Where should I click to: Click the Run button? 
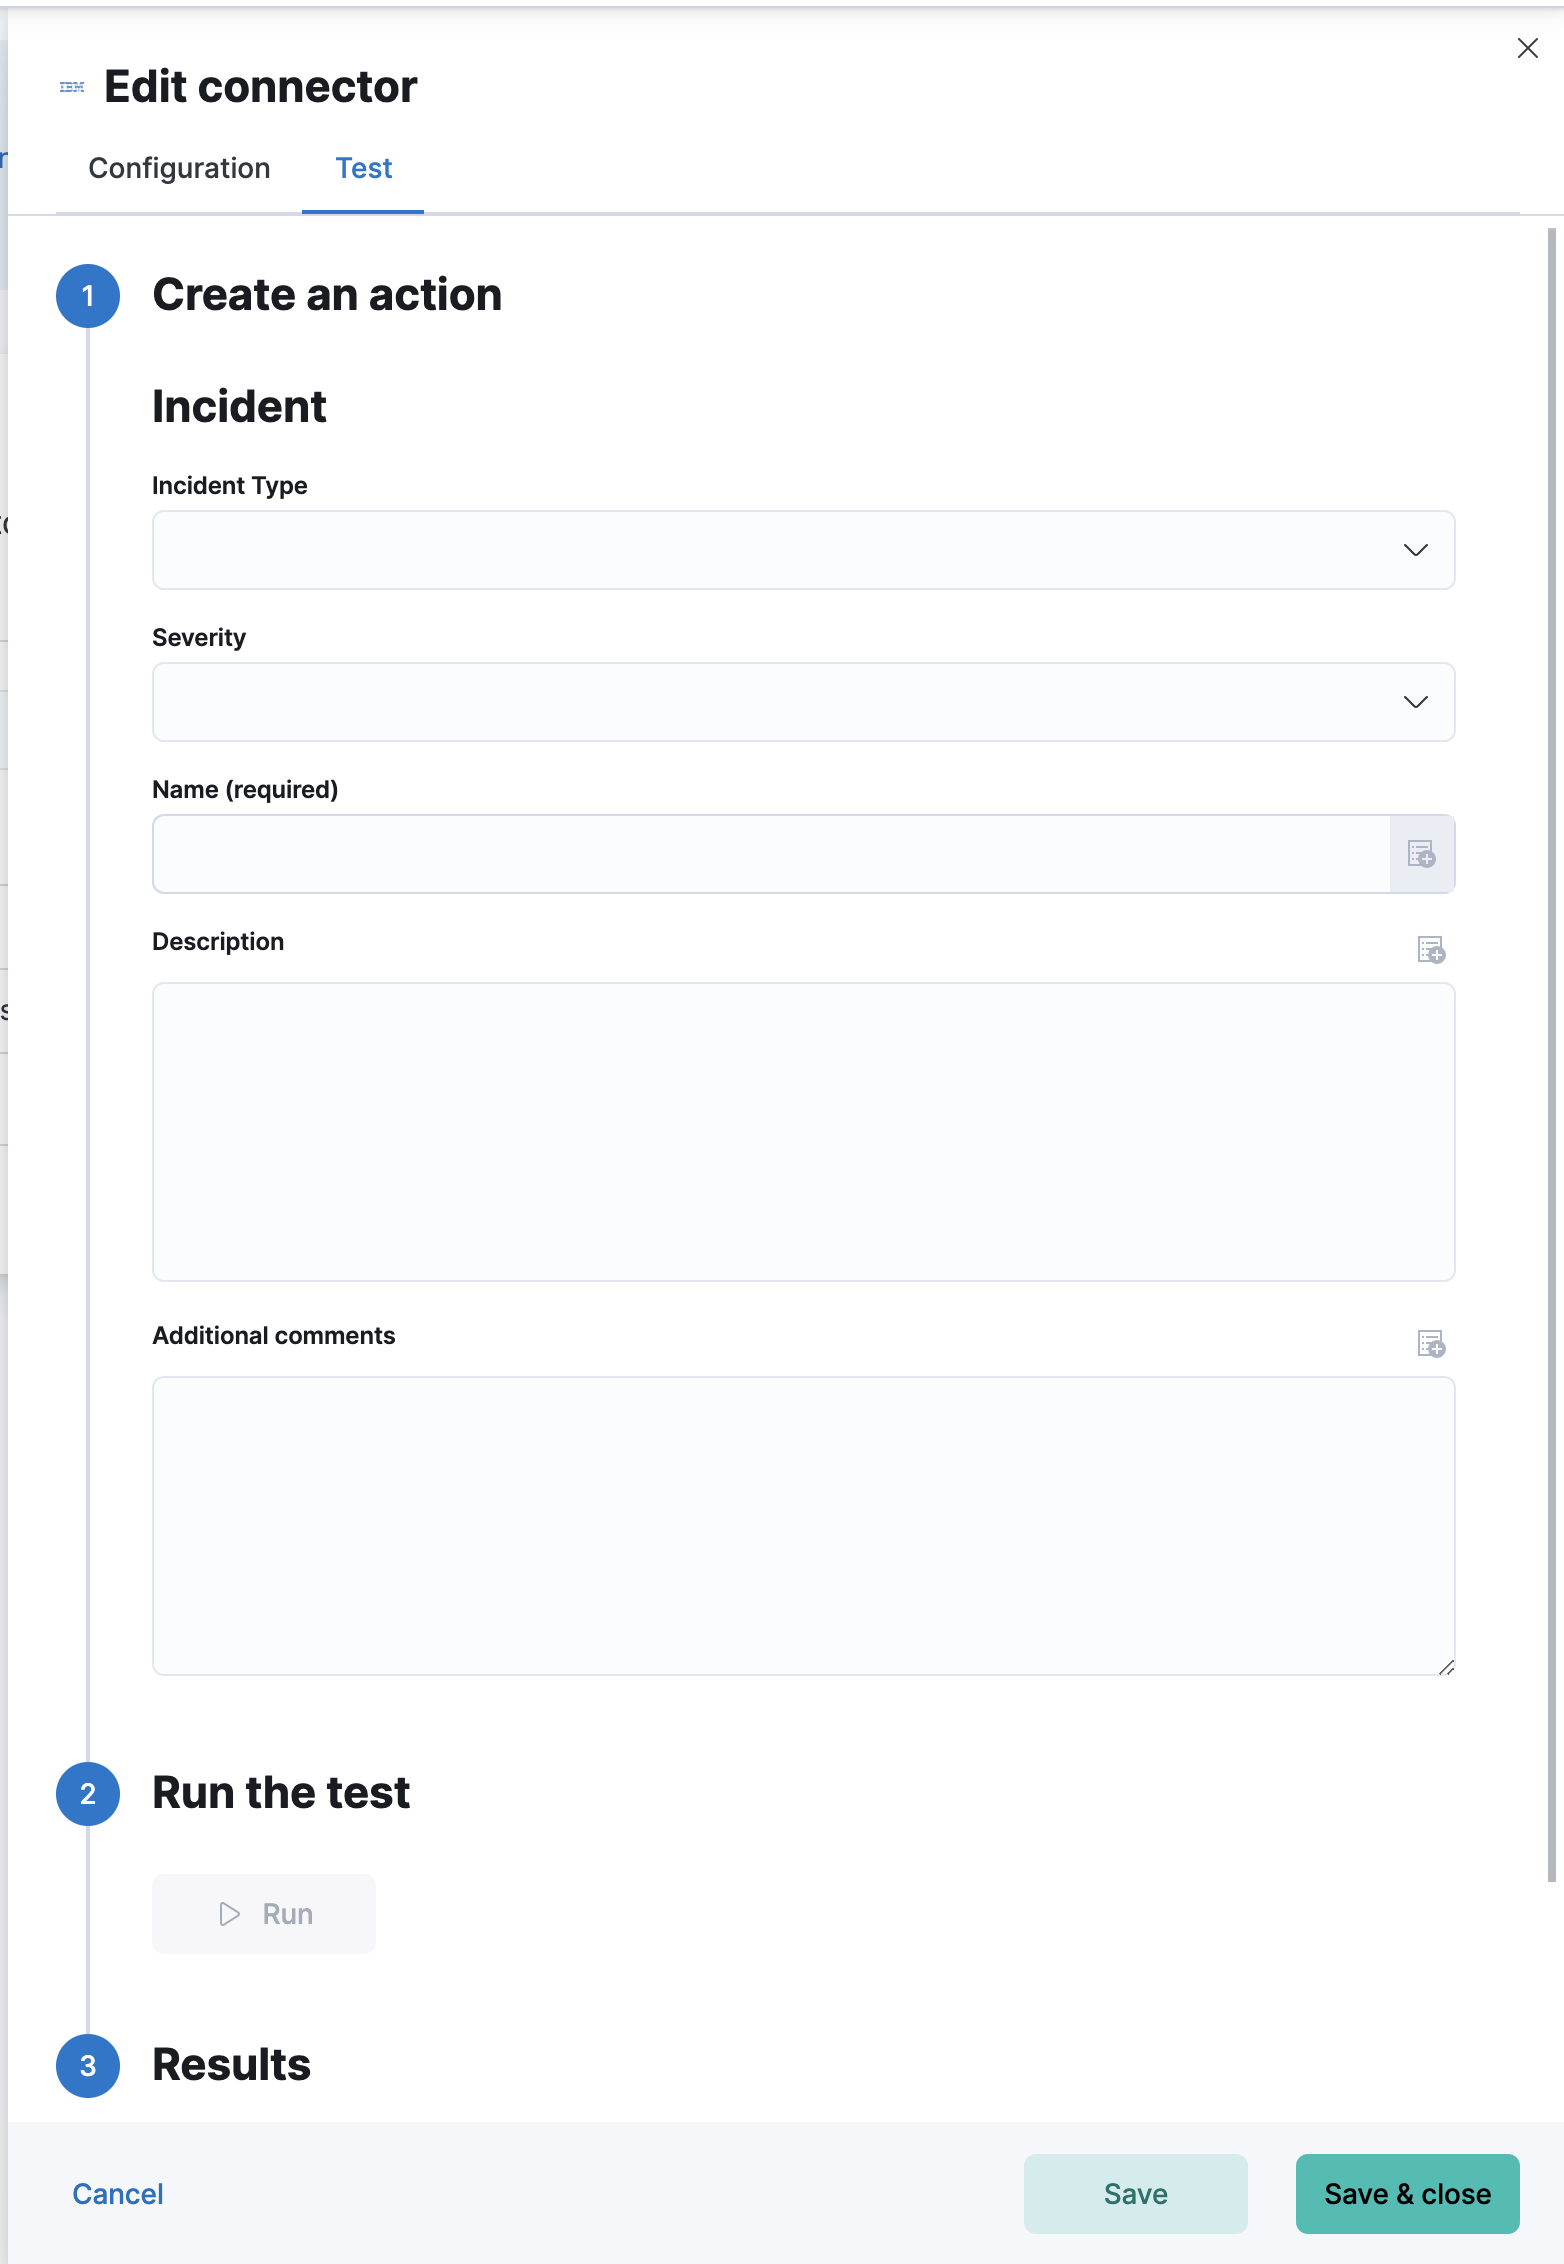pyautogui.click(x=263, y=1913)
